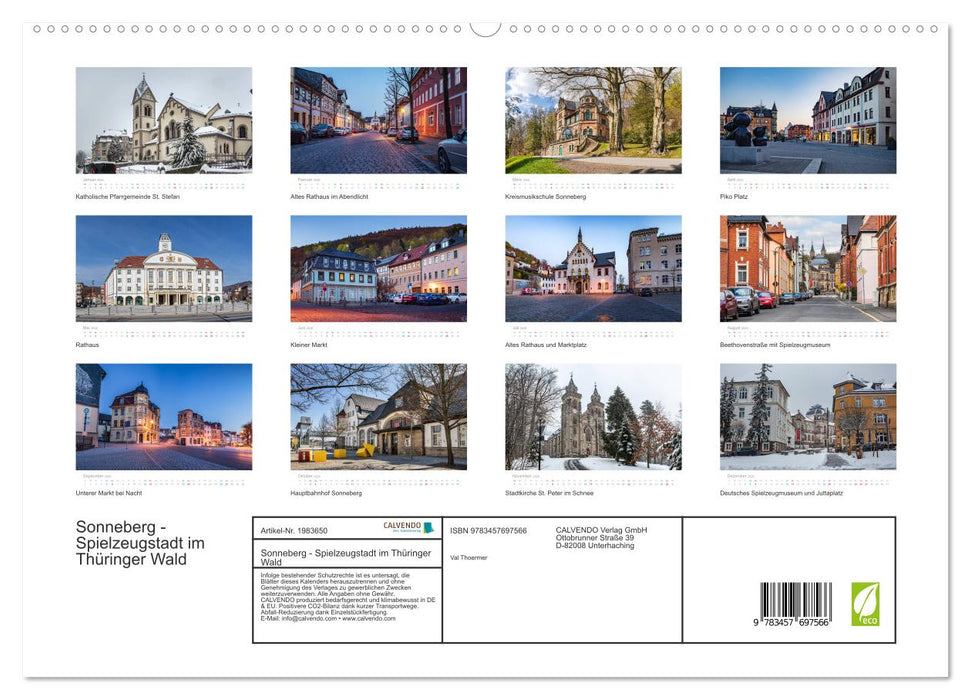Open the January thumbnail of St. Stefan church

click(x=163, y=120)
